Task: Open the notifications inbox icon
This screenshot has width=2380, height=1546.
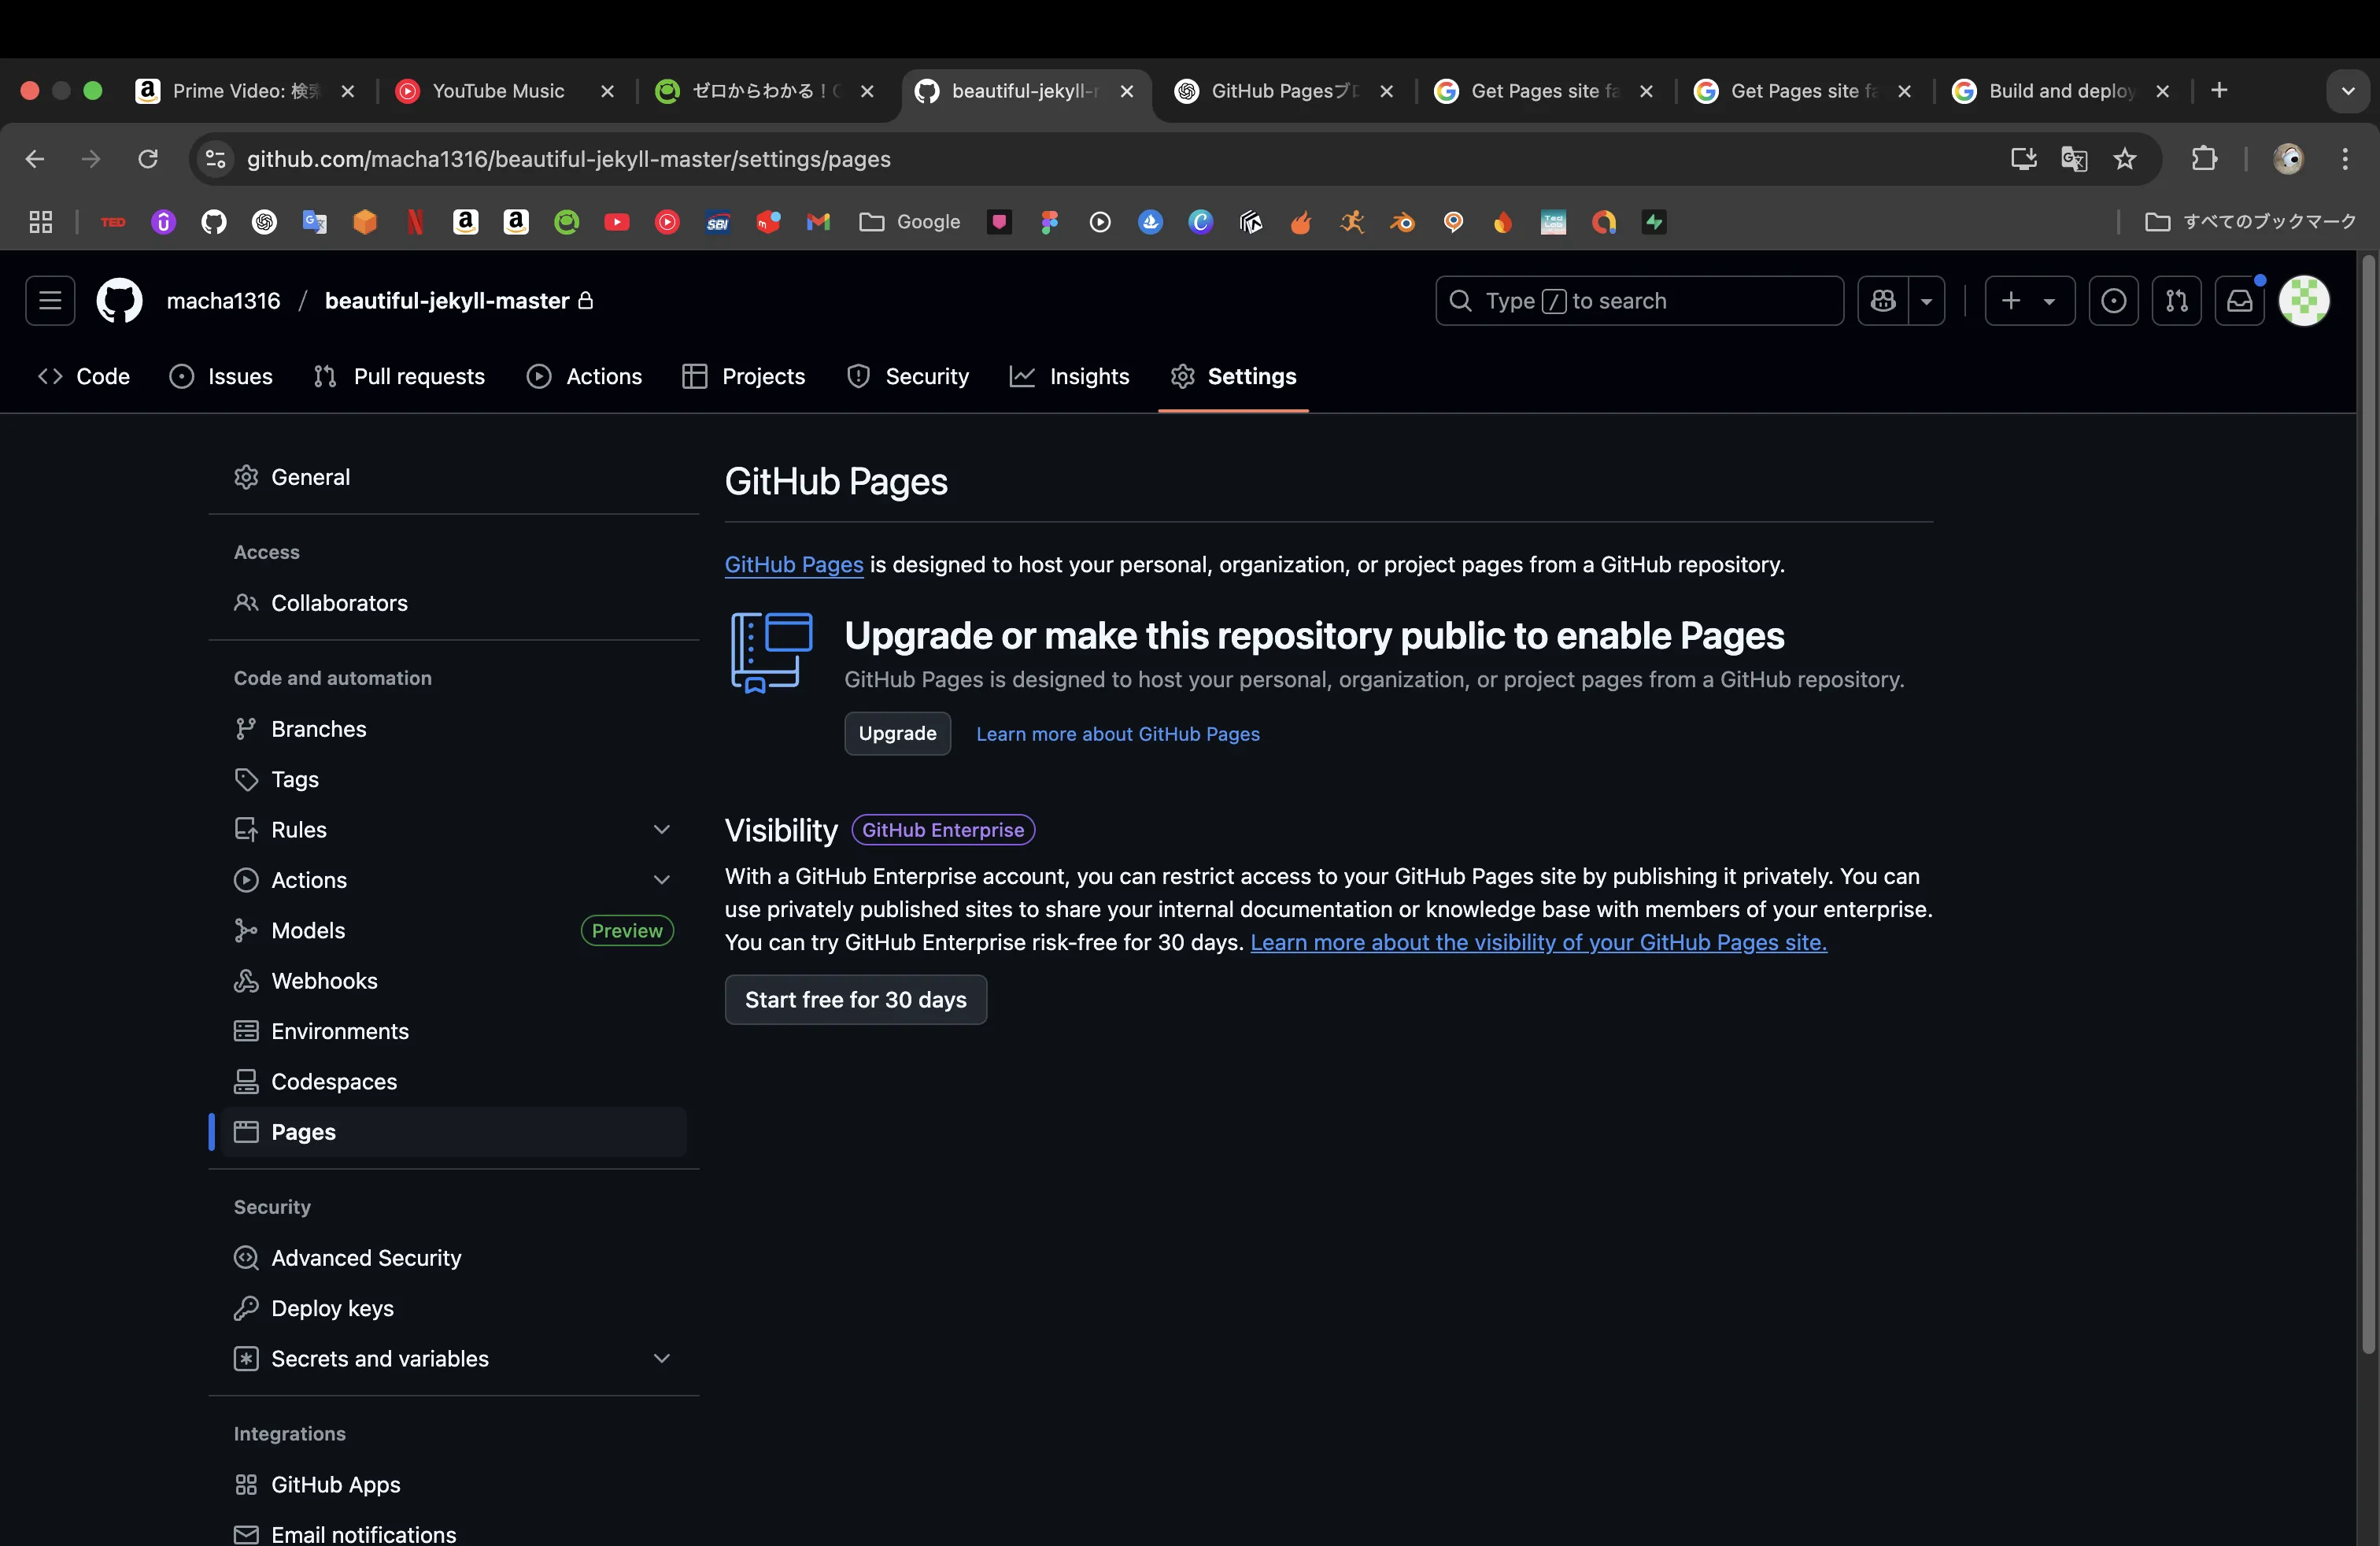Action: 2239,301
